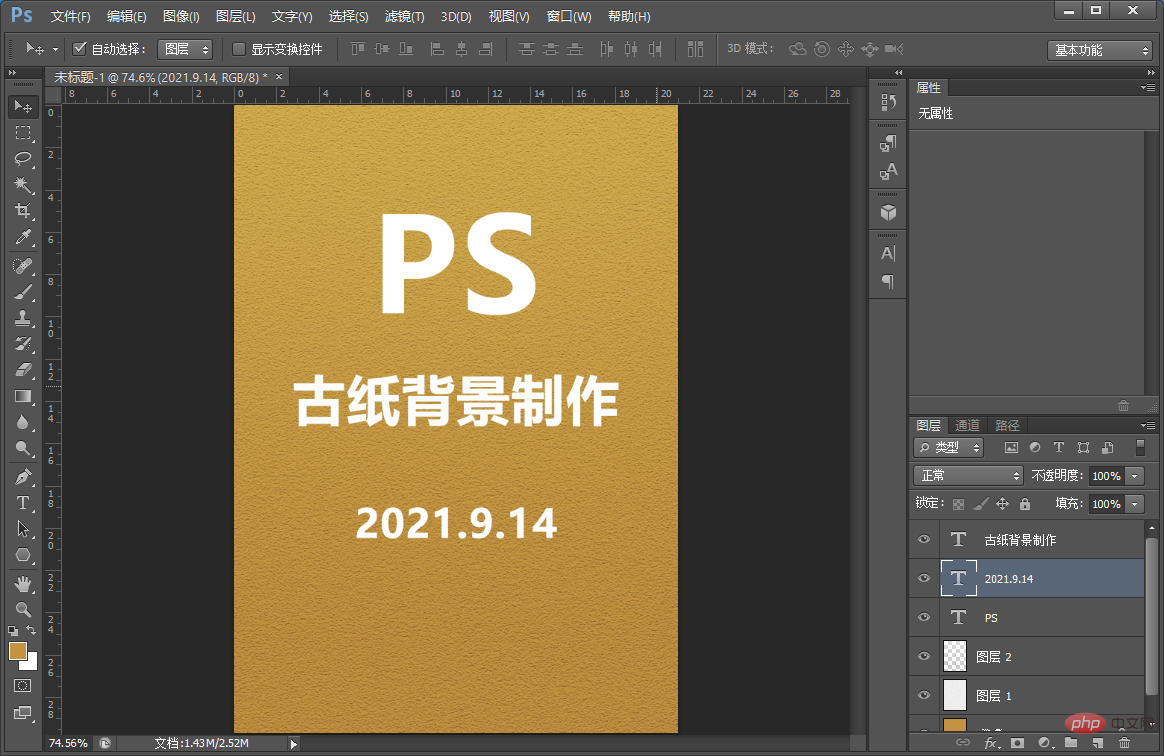Viewport: 1164px width, 756px height.
Task: Select the Brush tool
Action: (x=23, y=292)
